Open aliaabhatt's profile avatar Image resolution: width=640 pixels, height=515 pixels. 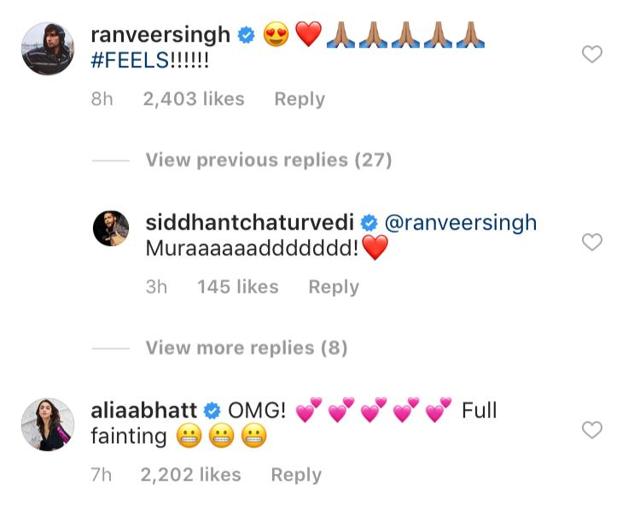(x=48, y=424)
